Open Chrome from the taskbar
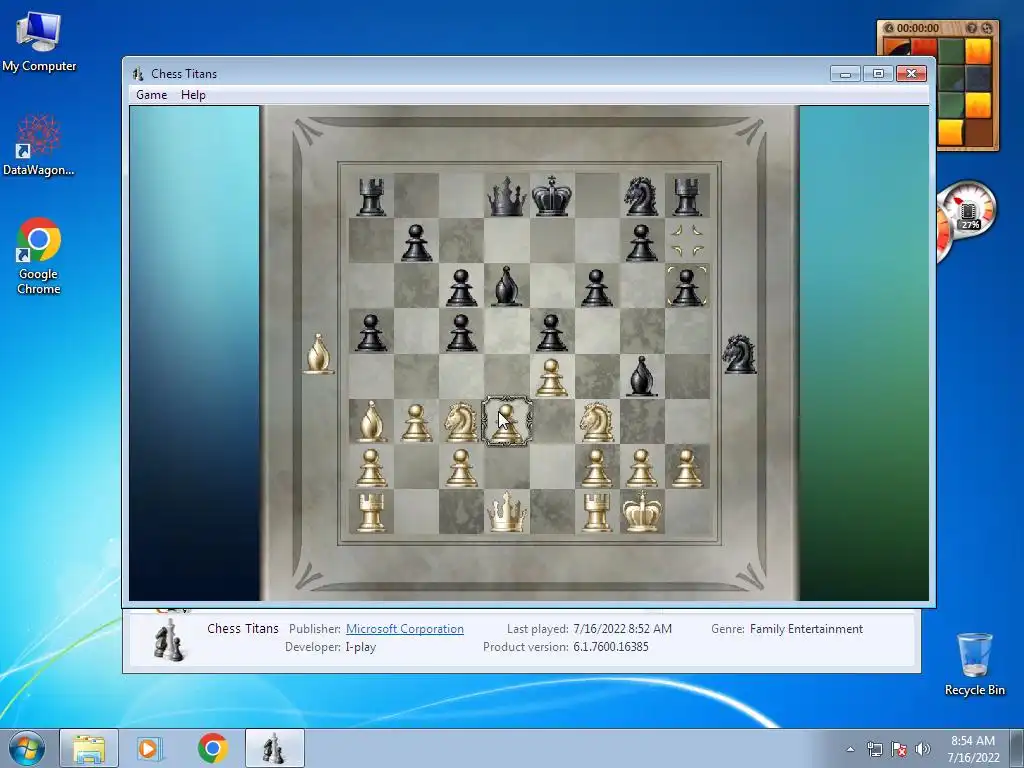Image resolution: width=1024 pixels, height=768 pixels. click(x=213, y=748)
